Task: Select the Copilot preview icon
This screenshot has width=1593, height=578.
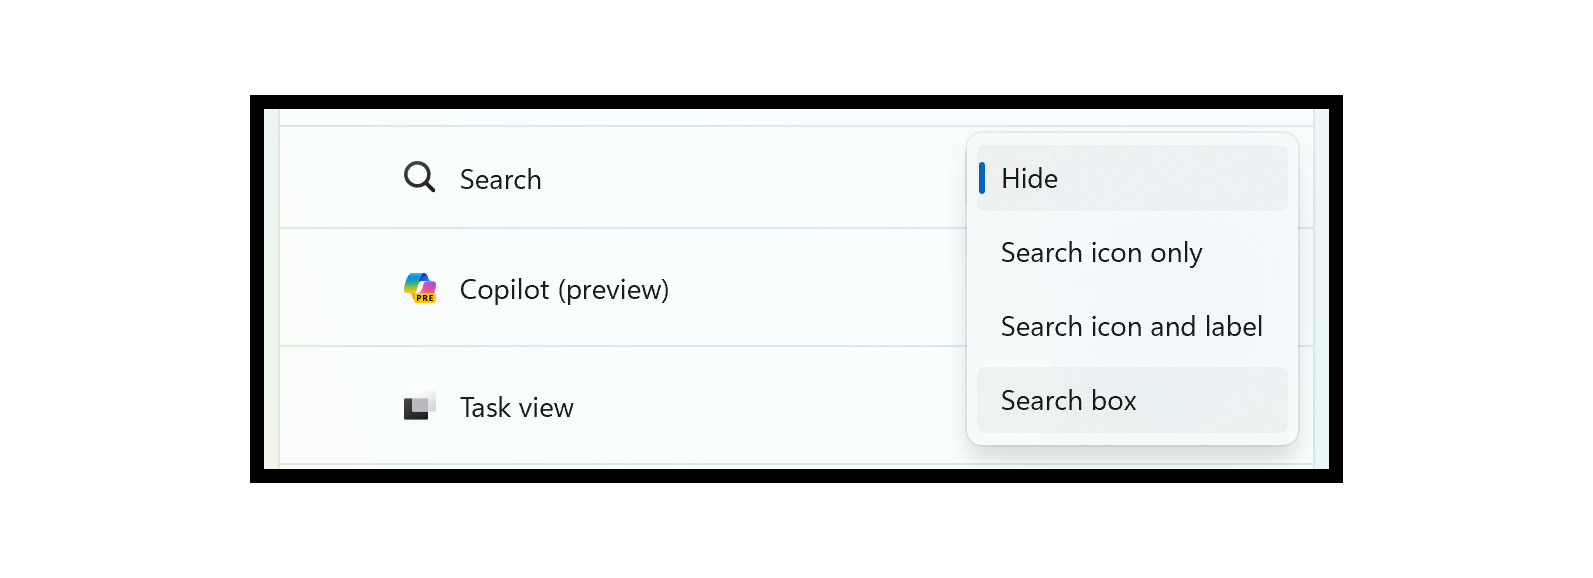Action: [x=420, y=289]
